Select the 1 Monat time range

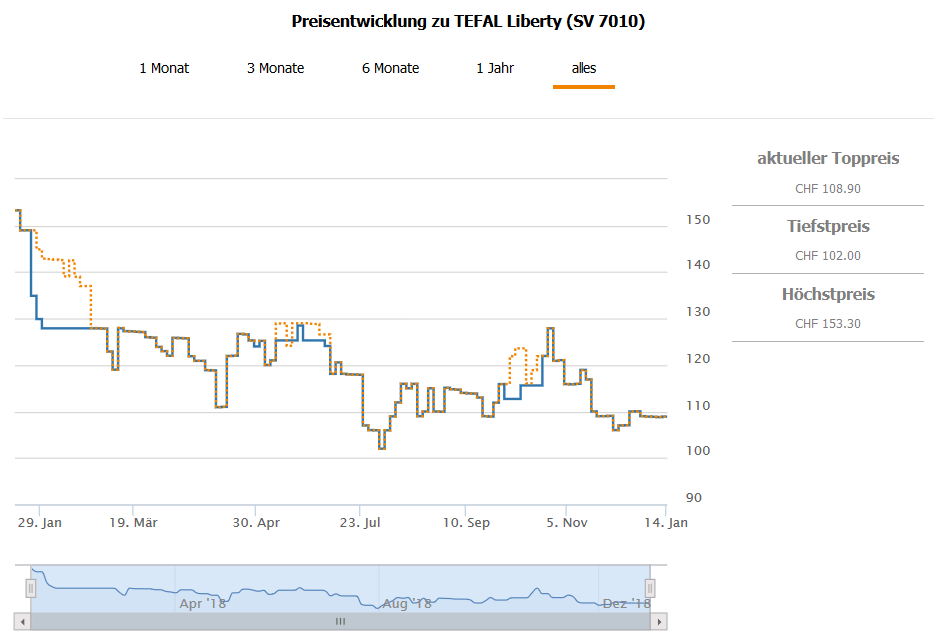click(x=164, y=68)
